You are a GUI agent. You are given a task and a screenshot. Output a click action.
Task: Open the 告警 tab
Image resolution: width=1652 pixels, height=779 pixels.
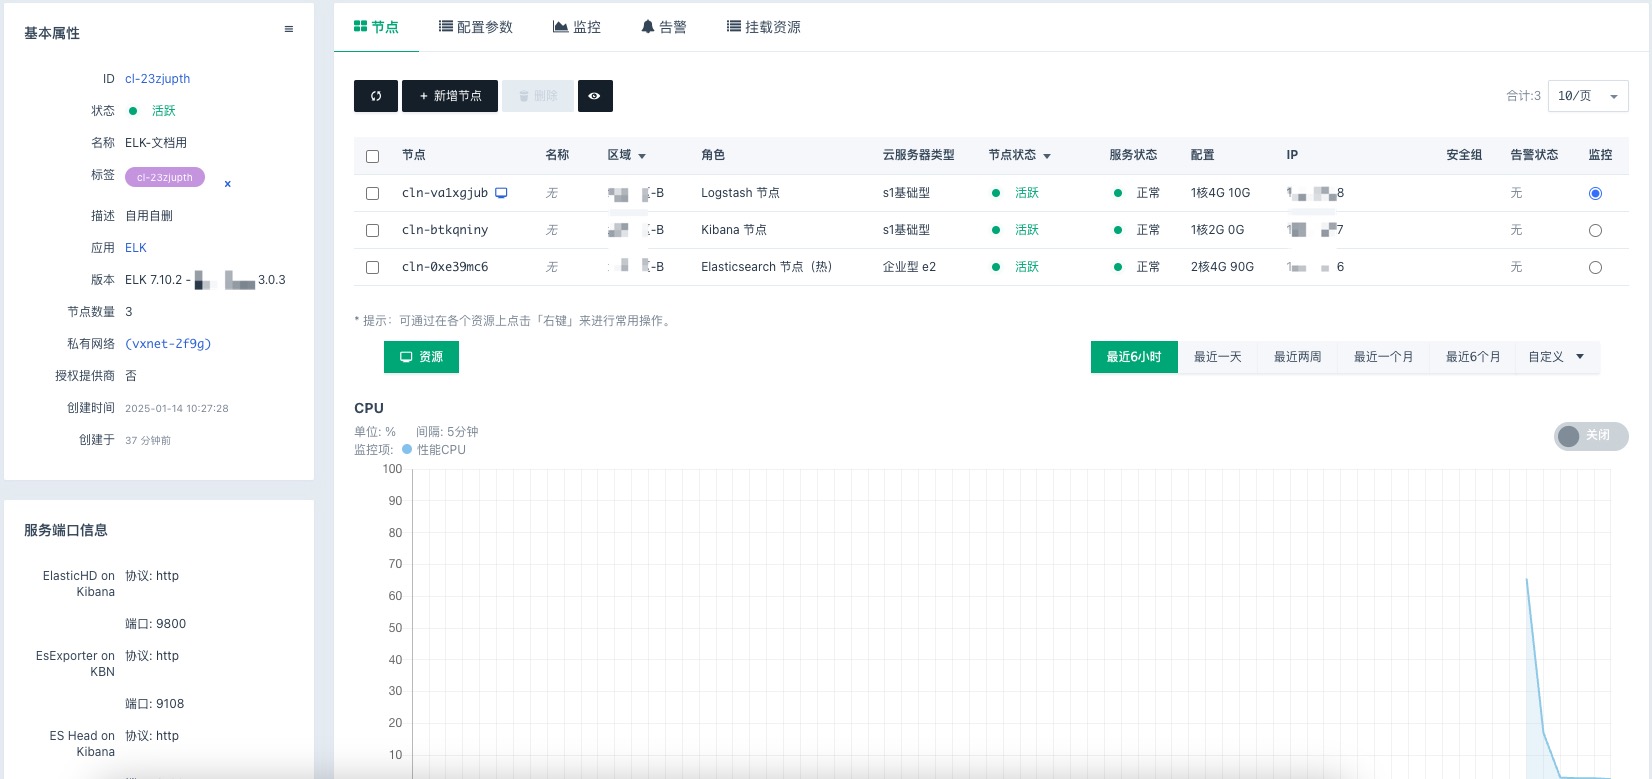coord(664,27)
